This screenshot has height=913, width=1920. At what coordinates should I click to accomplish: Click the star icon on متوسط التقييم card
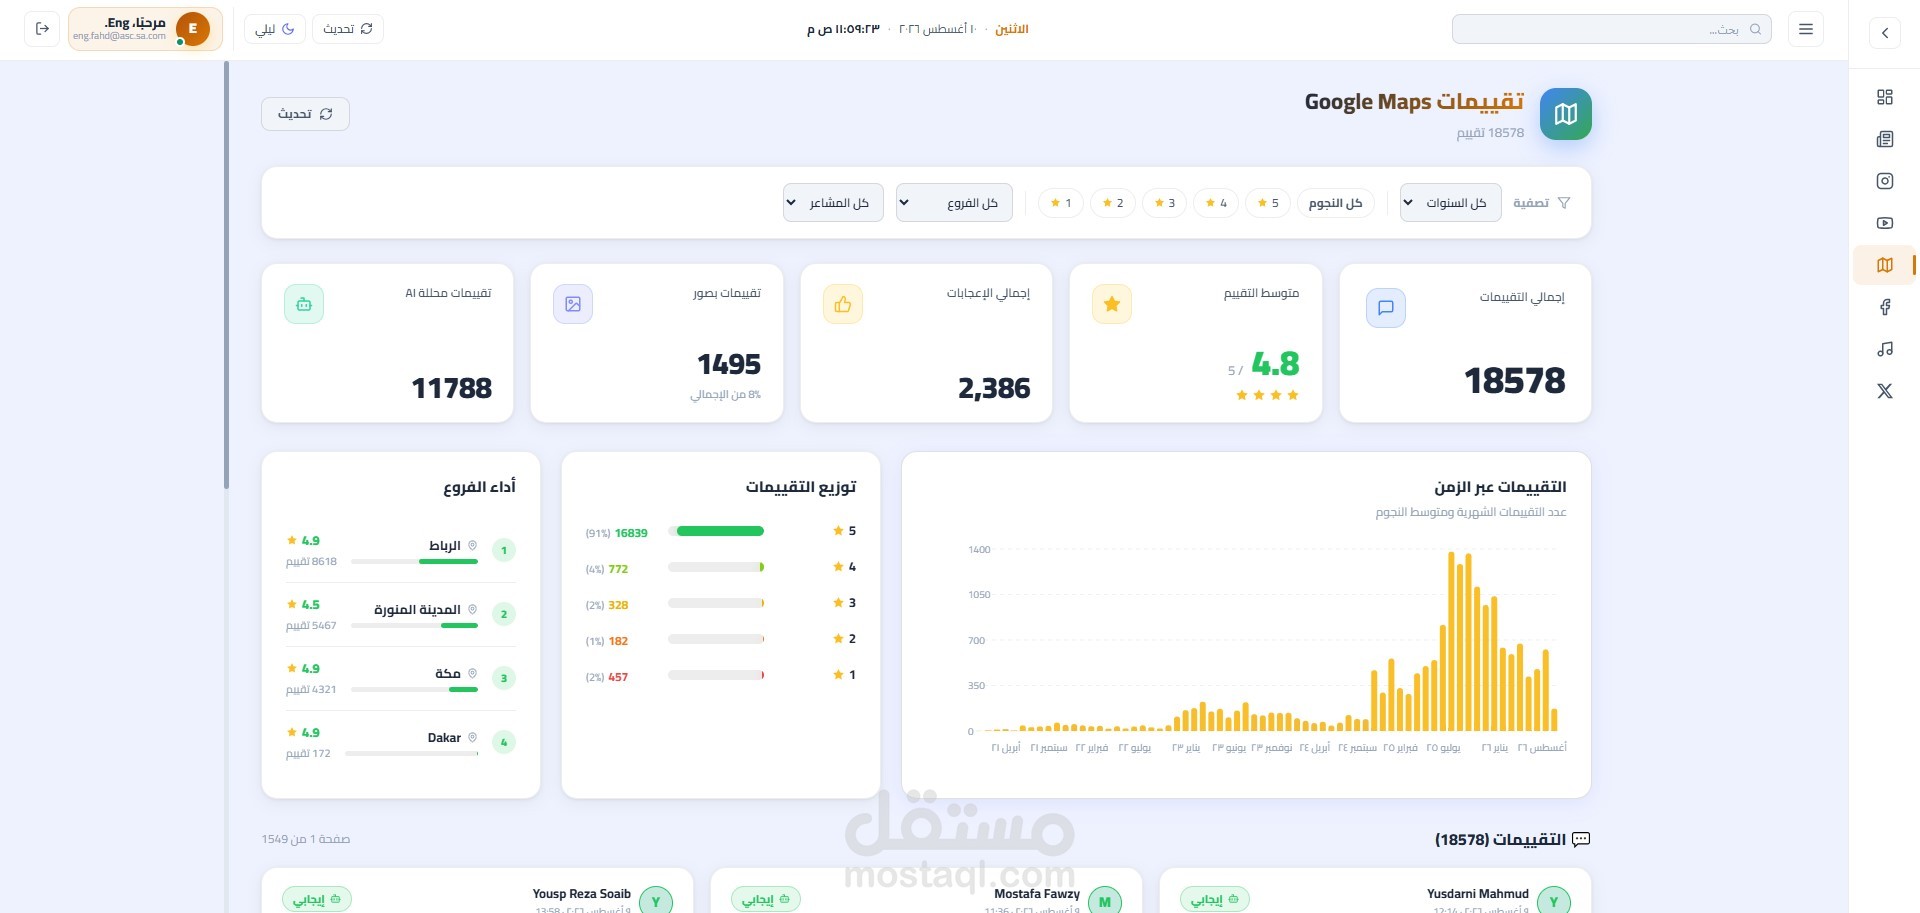[x=1112, y=304]
